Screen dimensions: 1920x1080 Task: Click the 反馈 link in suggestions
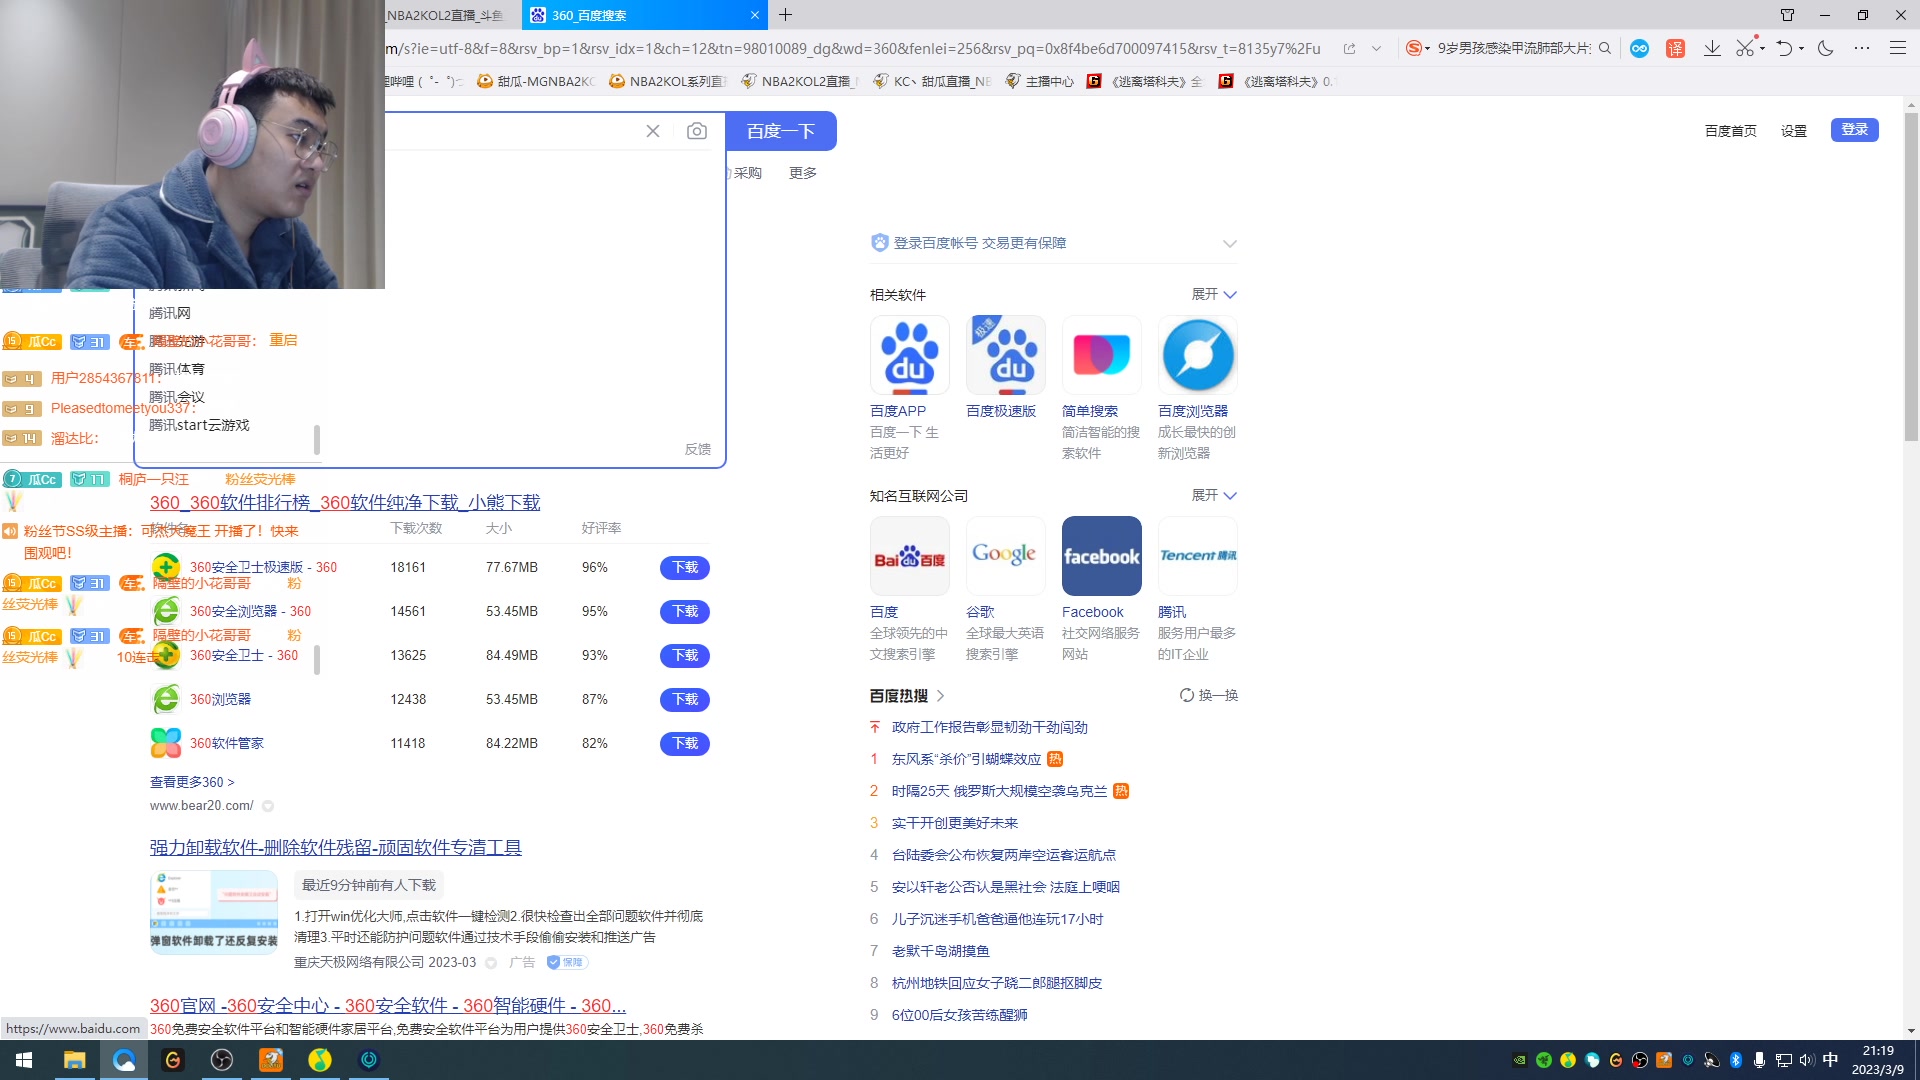[x=698, y=449]
